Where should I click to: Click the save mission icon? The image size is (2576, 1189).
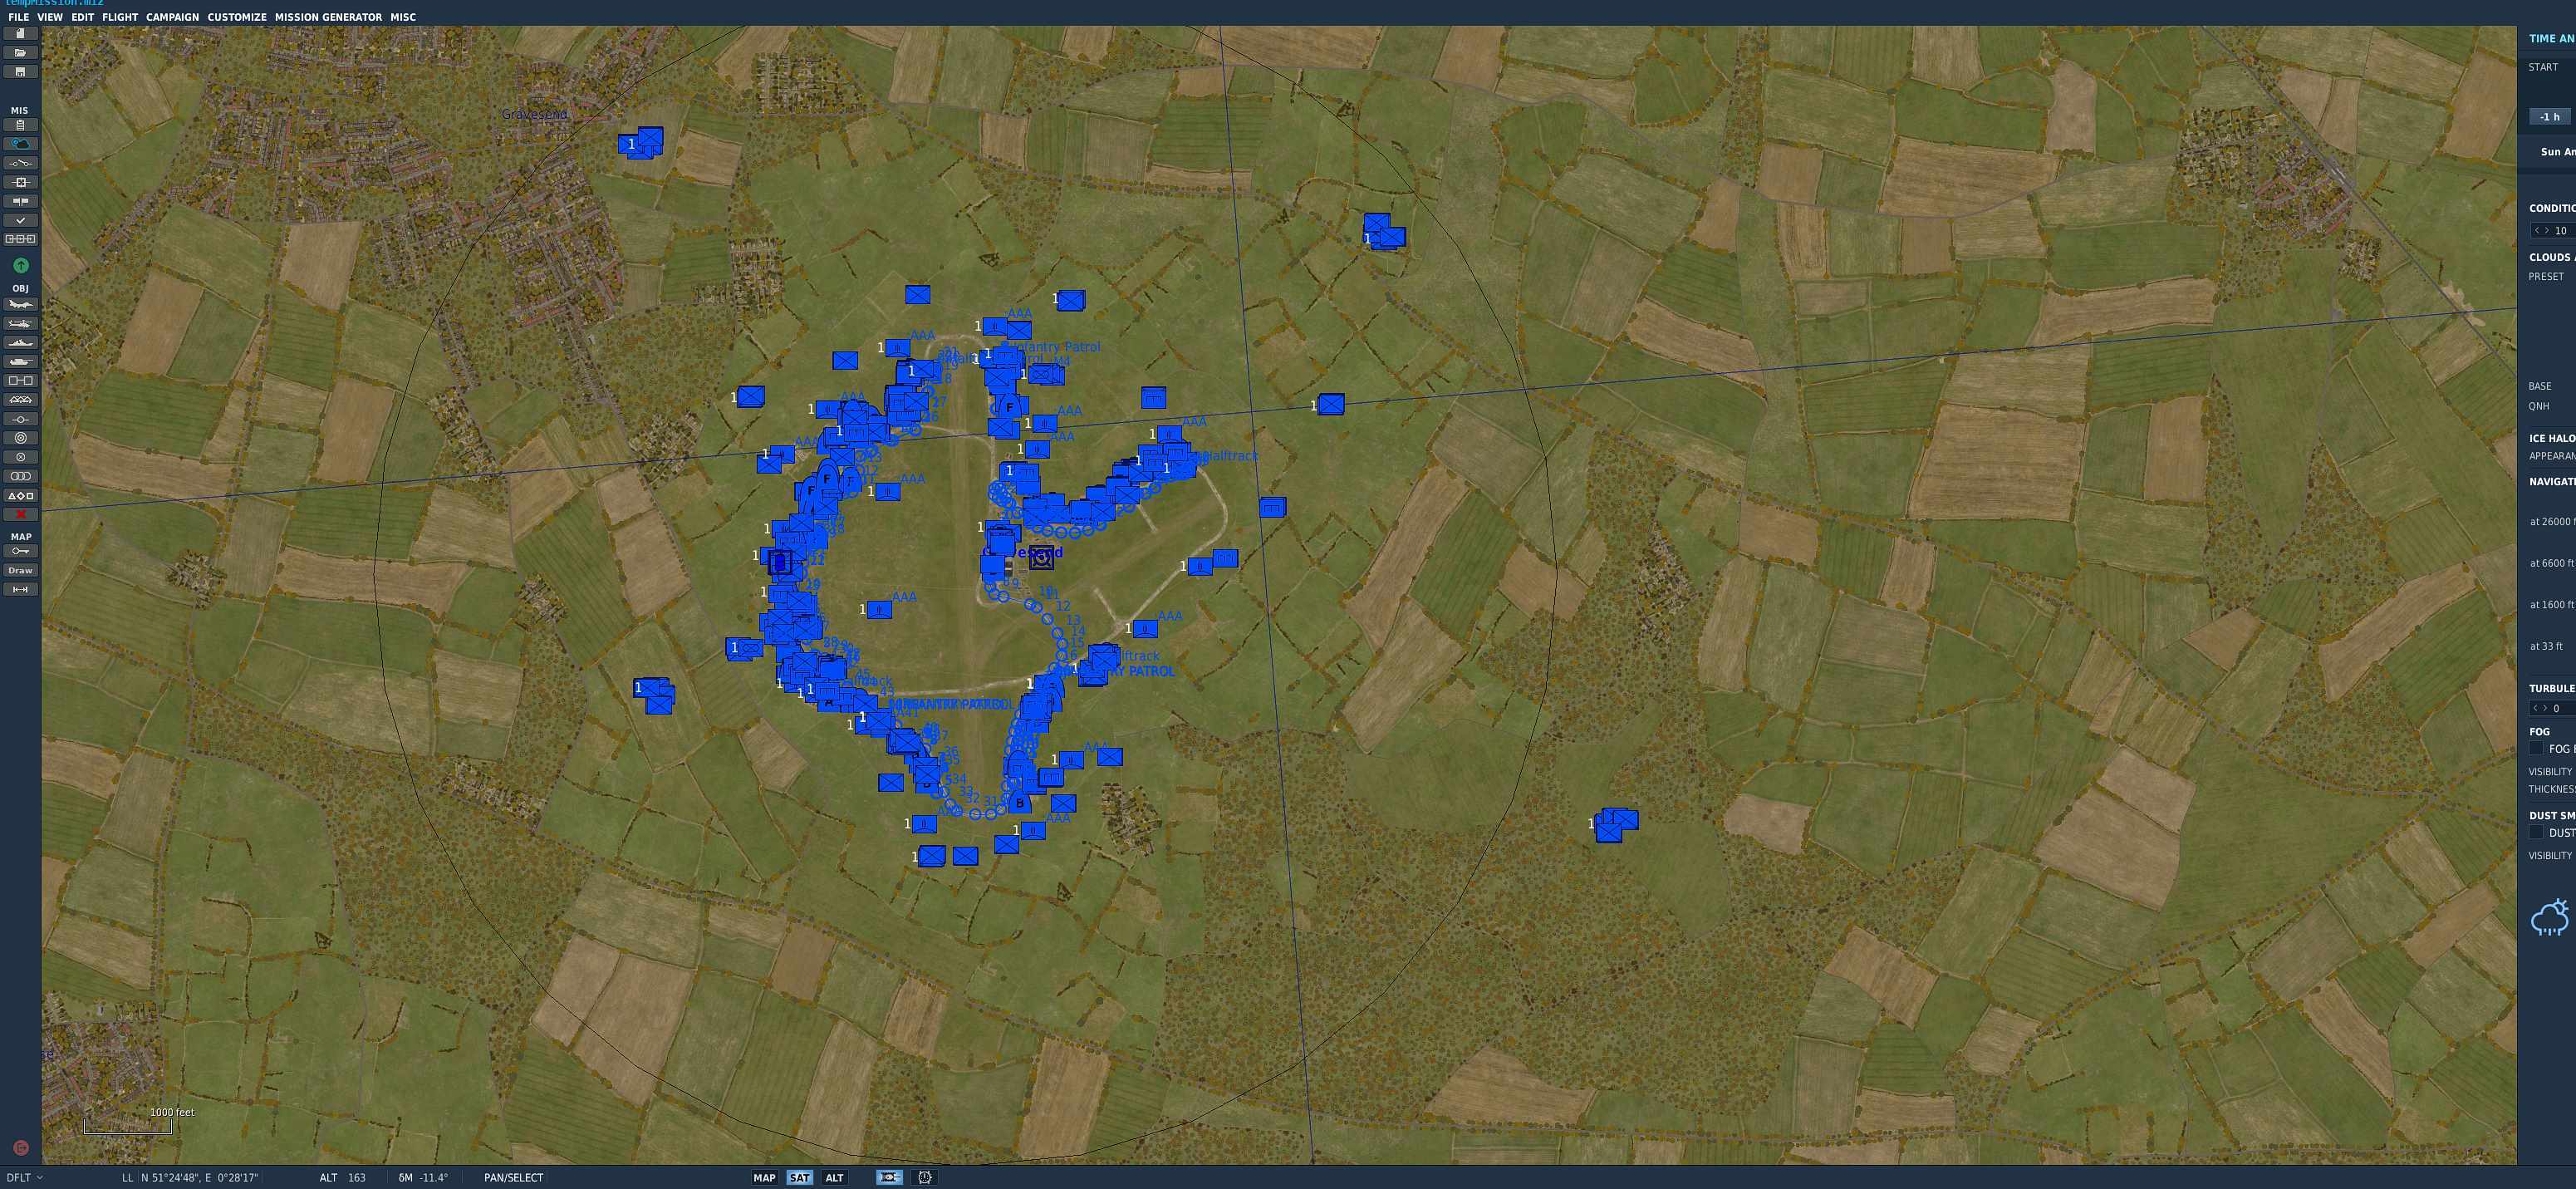click(x=20, y=71)
